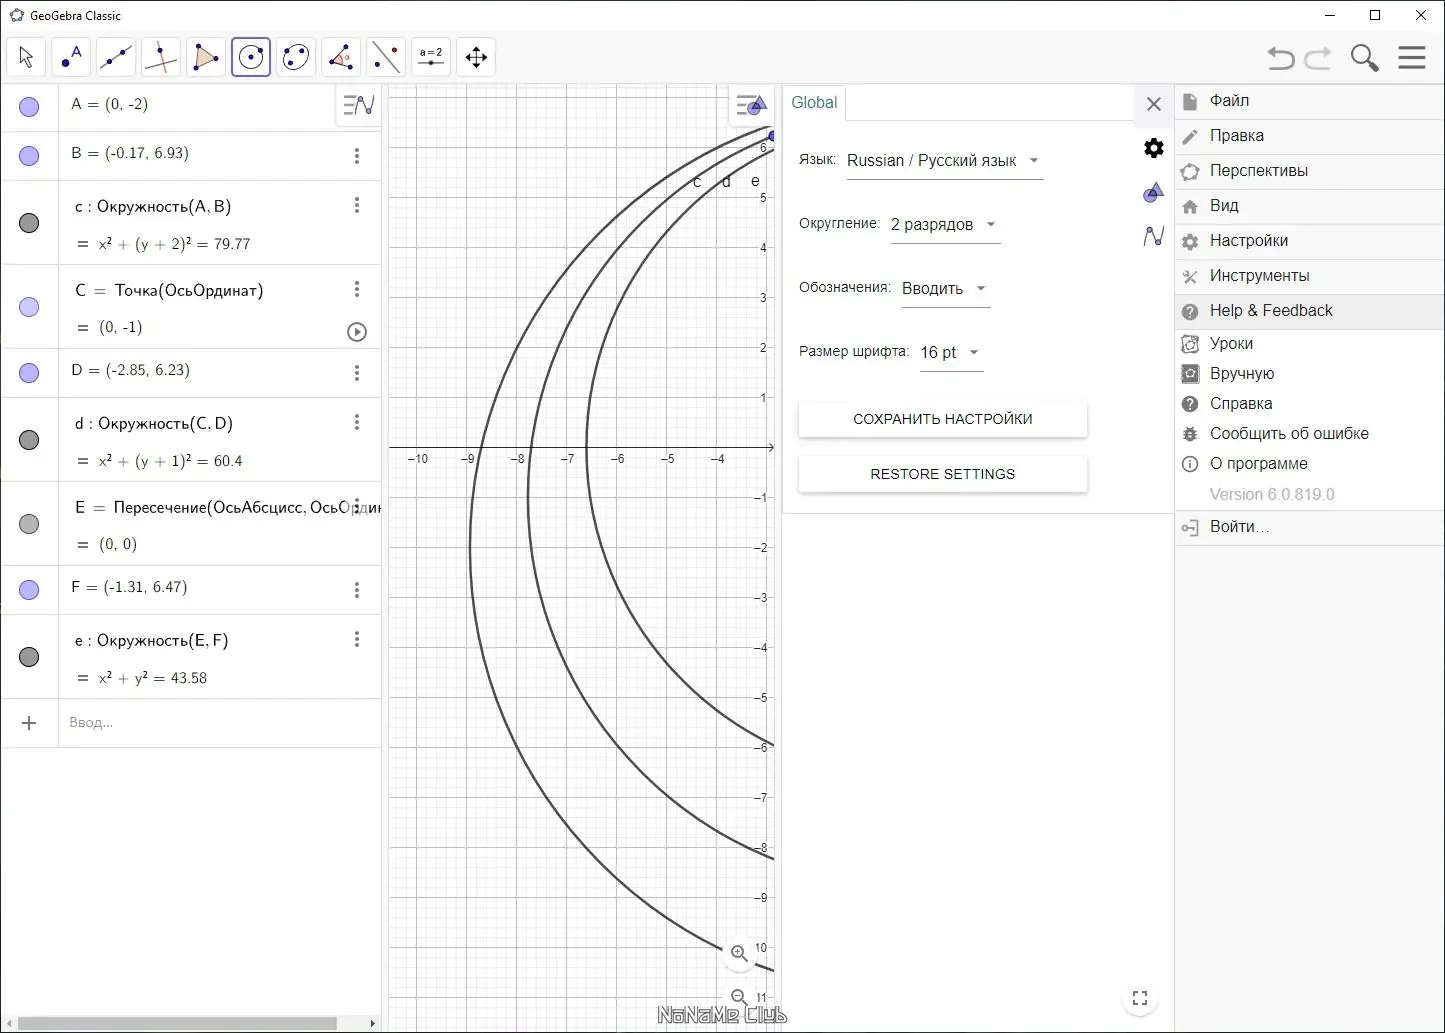Open the font size dropdown
1445x1033 pixels.
(950, 353)
